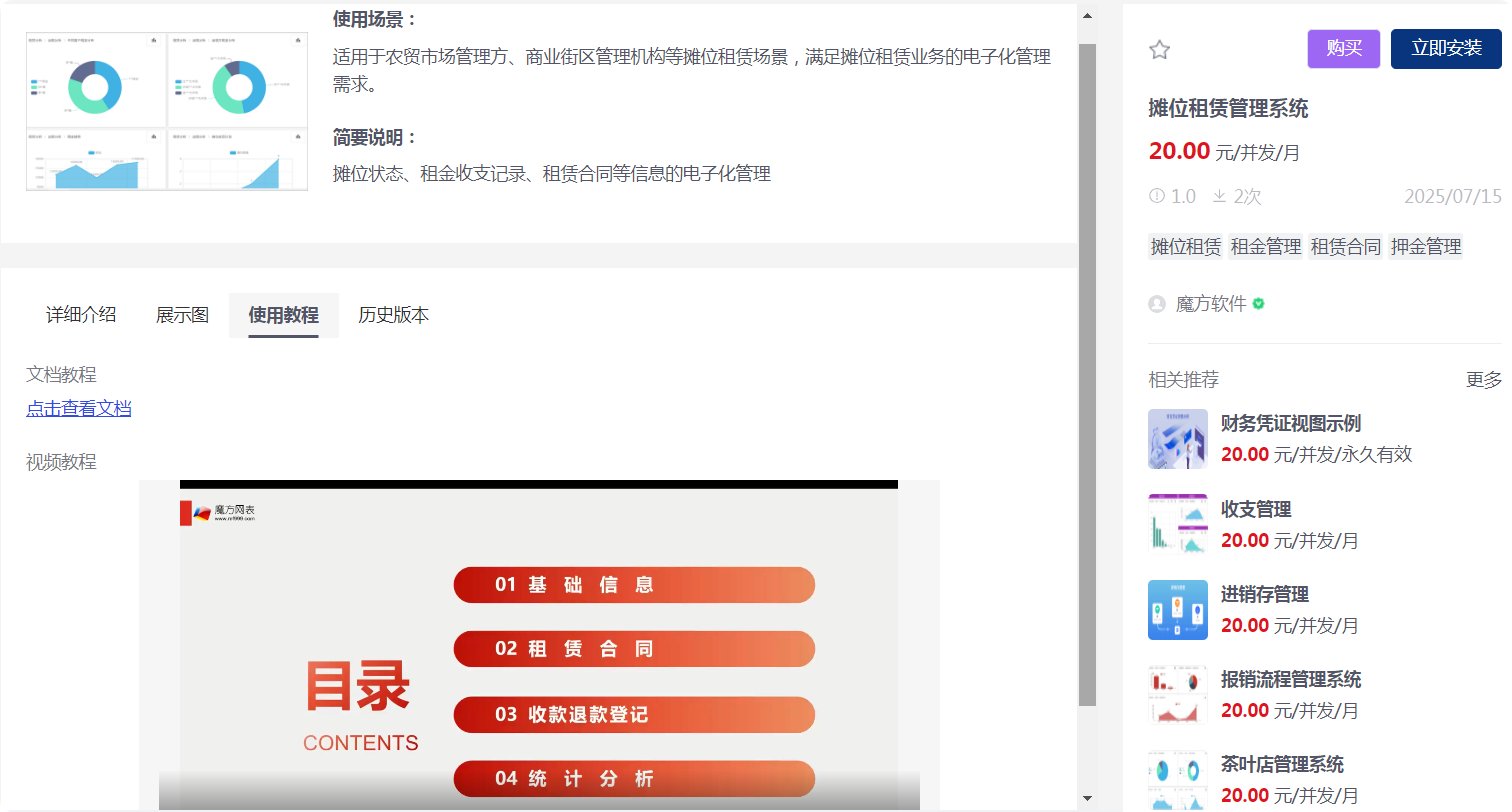Open the 财务凭证视图示例 thumbnail
Screen dimensions: 1512x812
point(1178,439)
